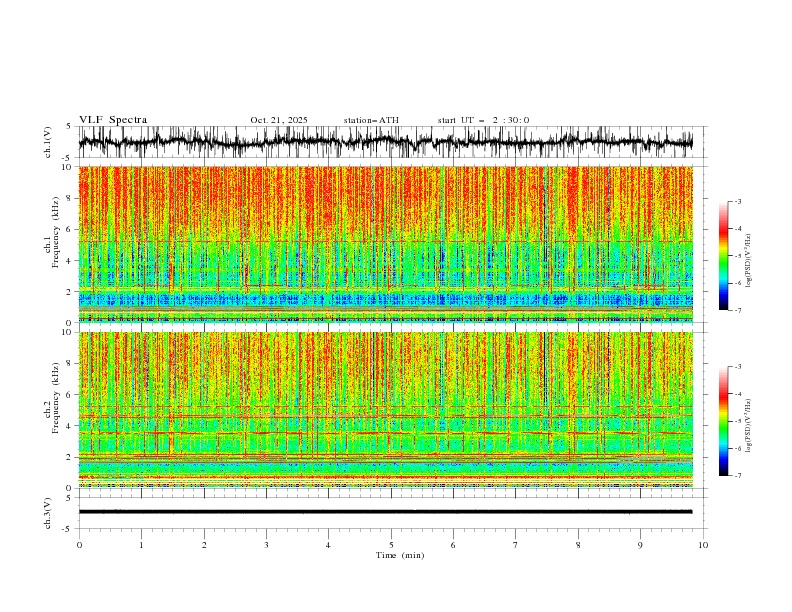This screenshot has height=612, width=792.
Task: Click the ch.1(V) waveform axis label
Action: pos(48,142)
